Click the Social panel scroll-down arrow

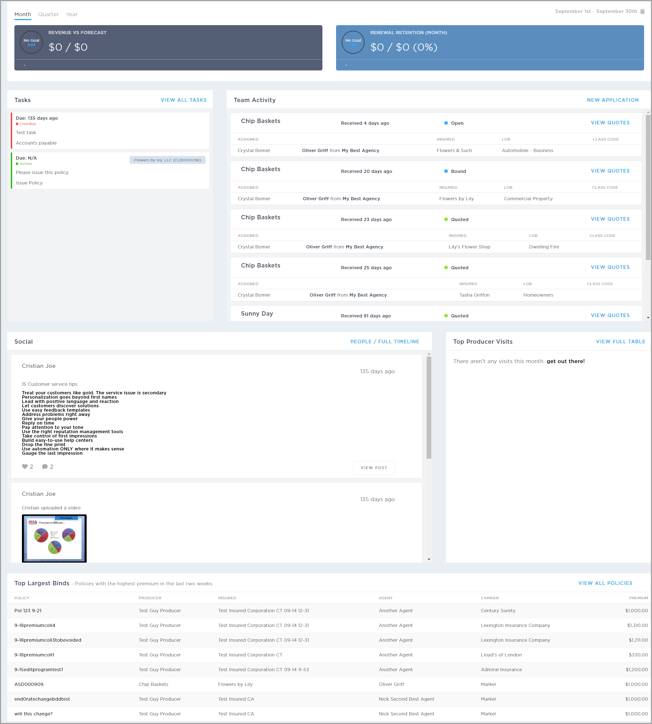click(429, 559)
